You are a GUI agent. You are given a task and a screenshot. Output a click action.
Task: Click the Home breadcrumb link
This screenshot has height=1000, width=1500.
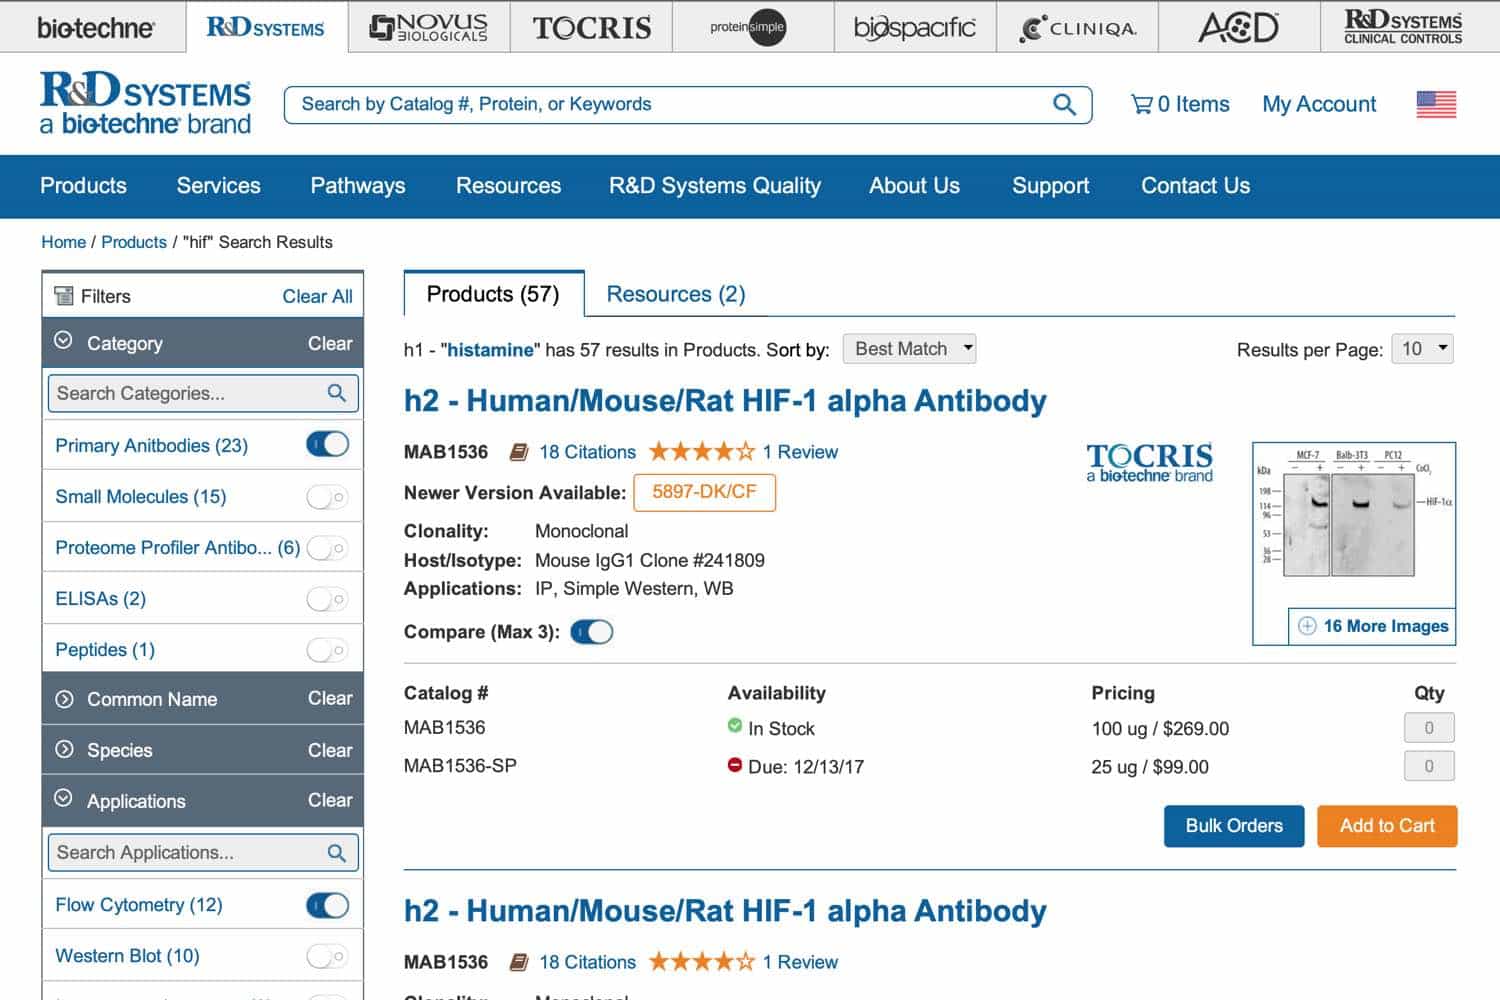click(63, 242)
